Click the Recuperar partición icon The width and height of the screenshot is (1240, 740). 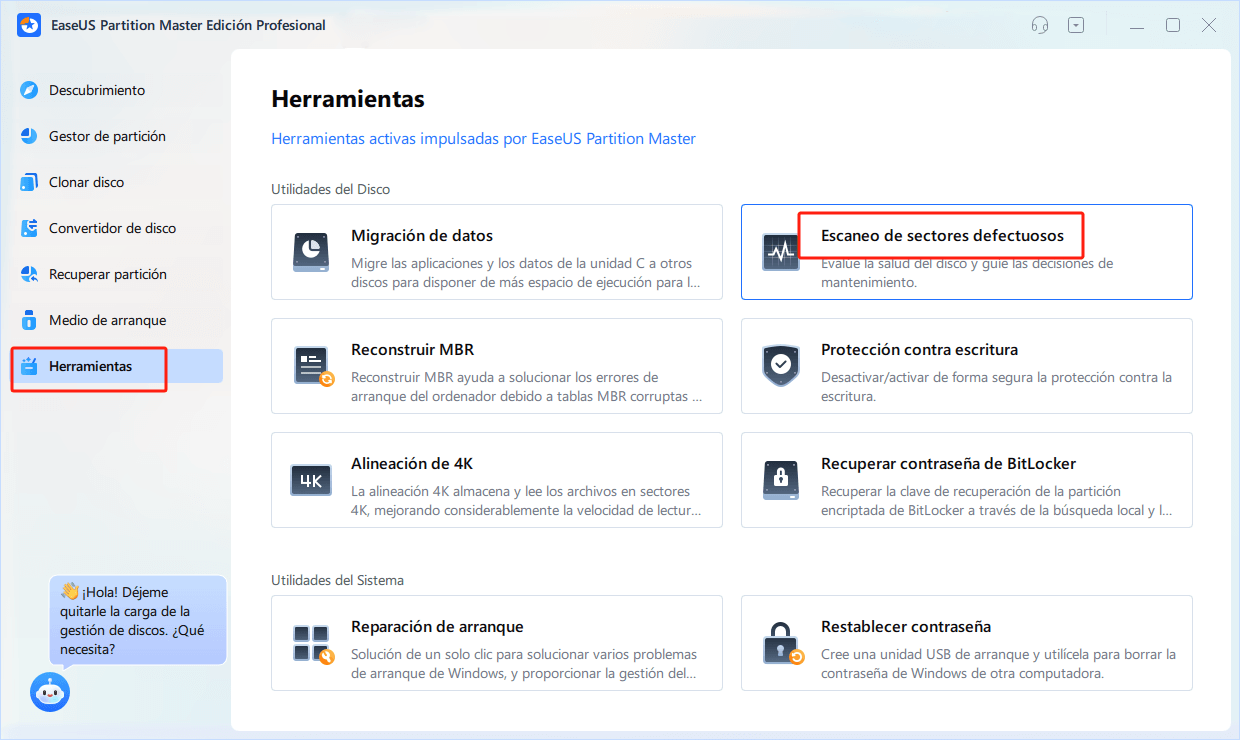(x=30, y=274)
